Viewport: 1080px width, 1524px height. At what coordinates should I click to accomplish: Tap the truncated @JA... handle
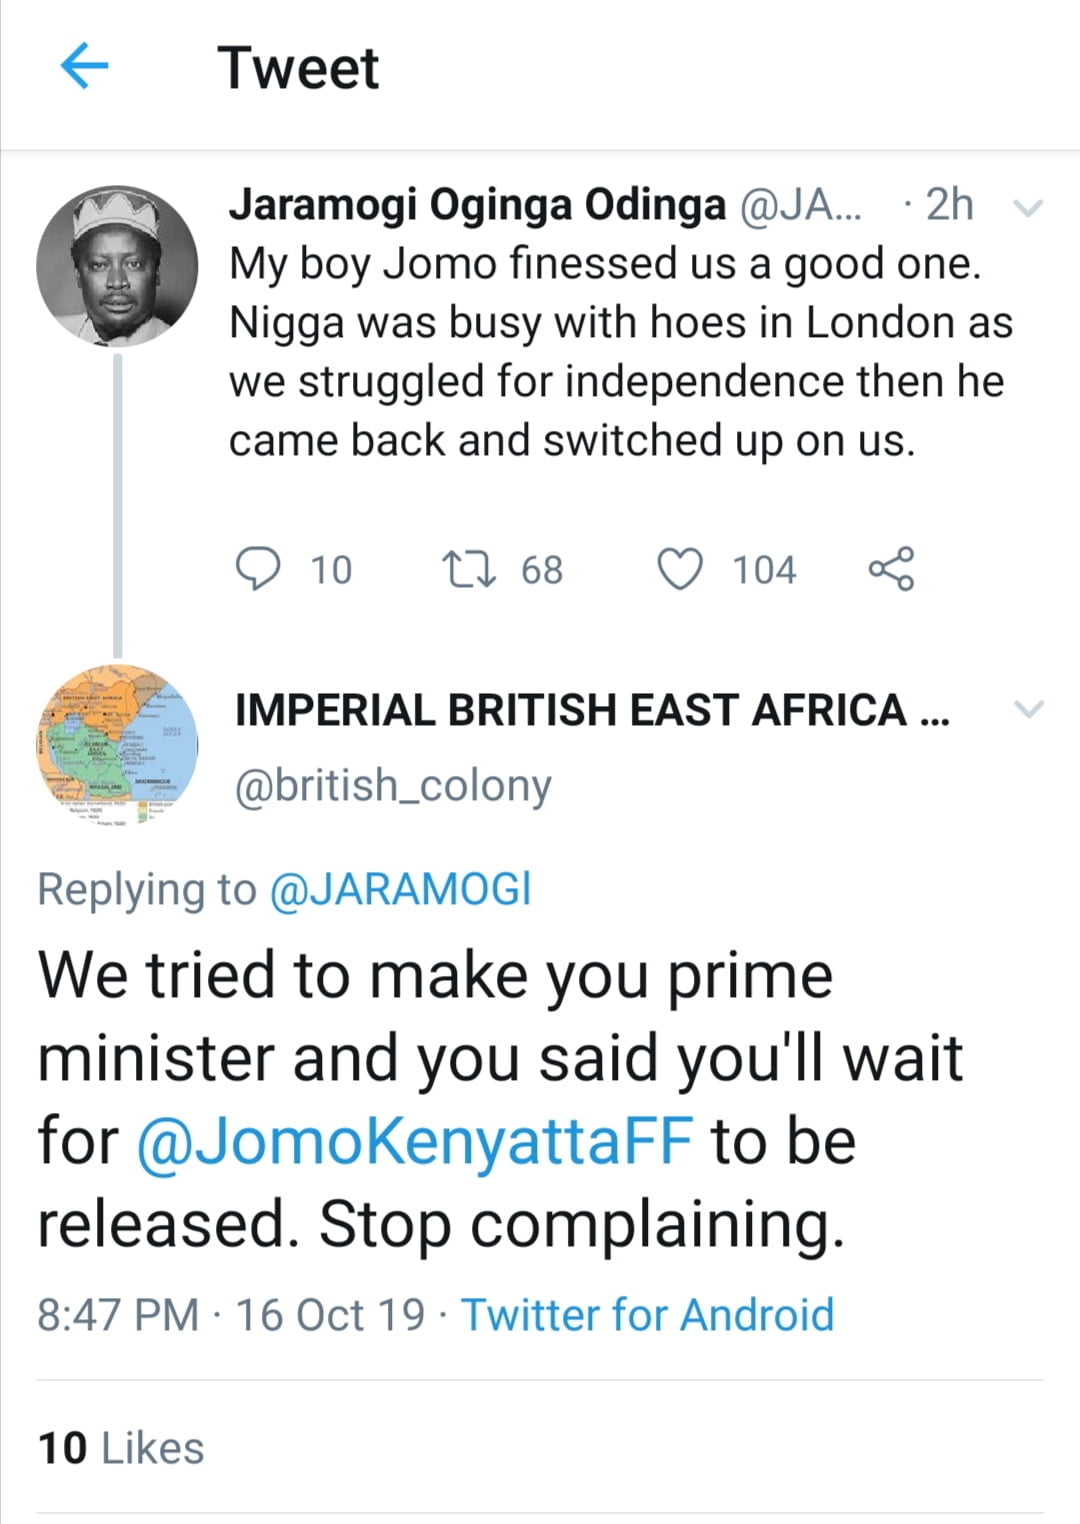[799, 205]
